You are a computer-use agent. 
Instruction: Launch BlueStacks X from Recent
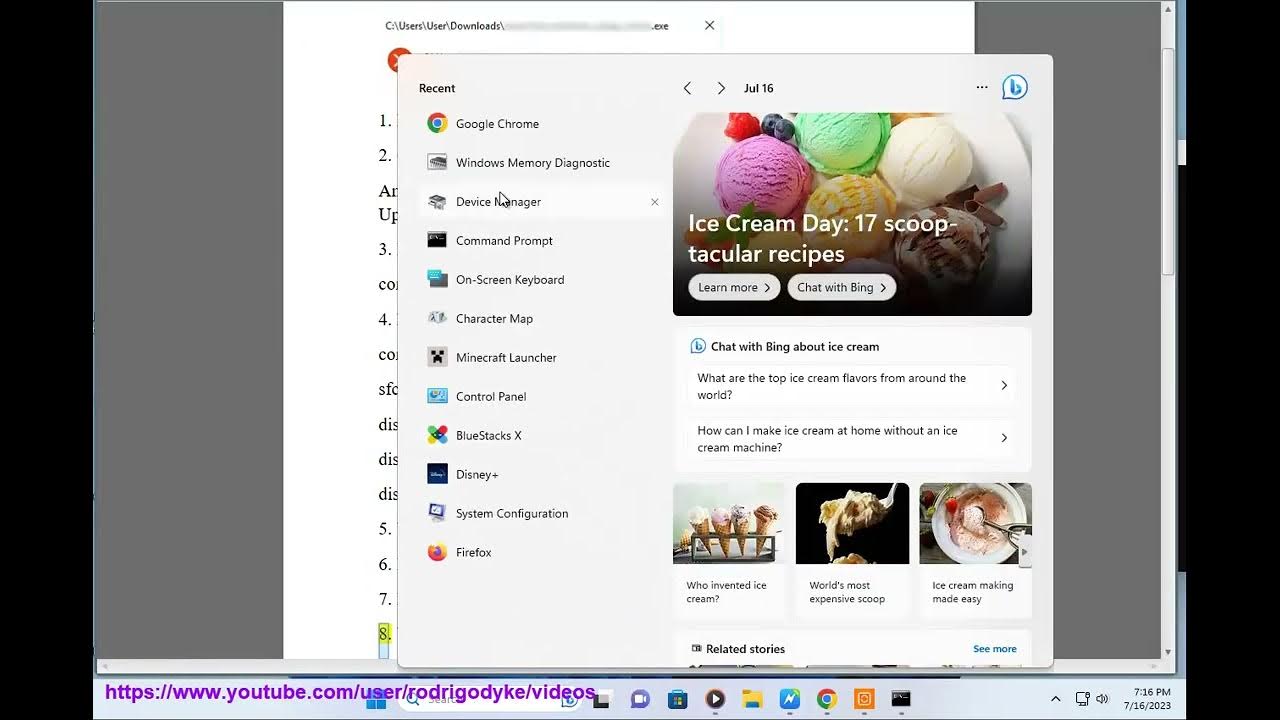pyautogui.click(x=540, y=435)
